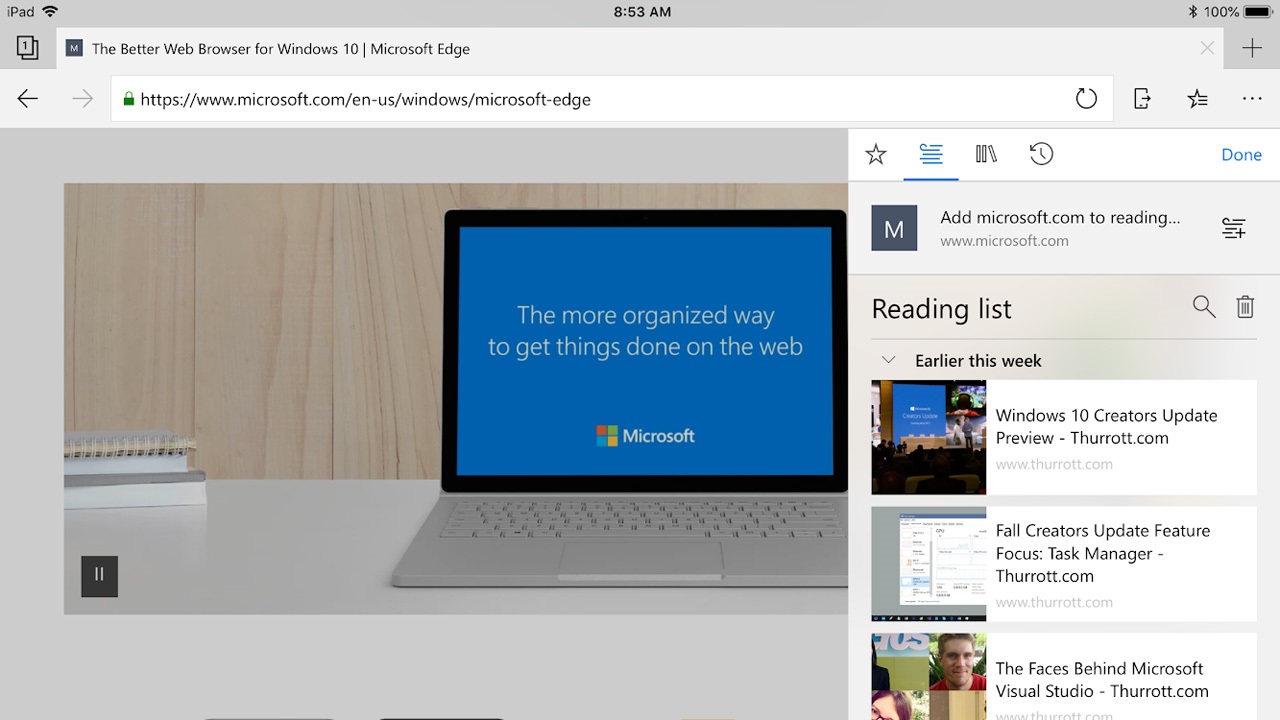Tap the continue-on-PC share icon
1280x720 pixels.
[x=1142, y=99]
